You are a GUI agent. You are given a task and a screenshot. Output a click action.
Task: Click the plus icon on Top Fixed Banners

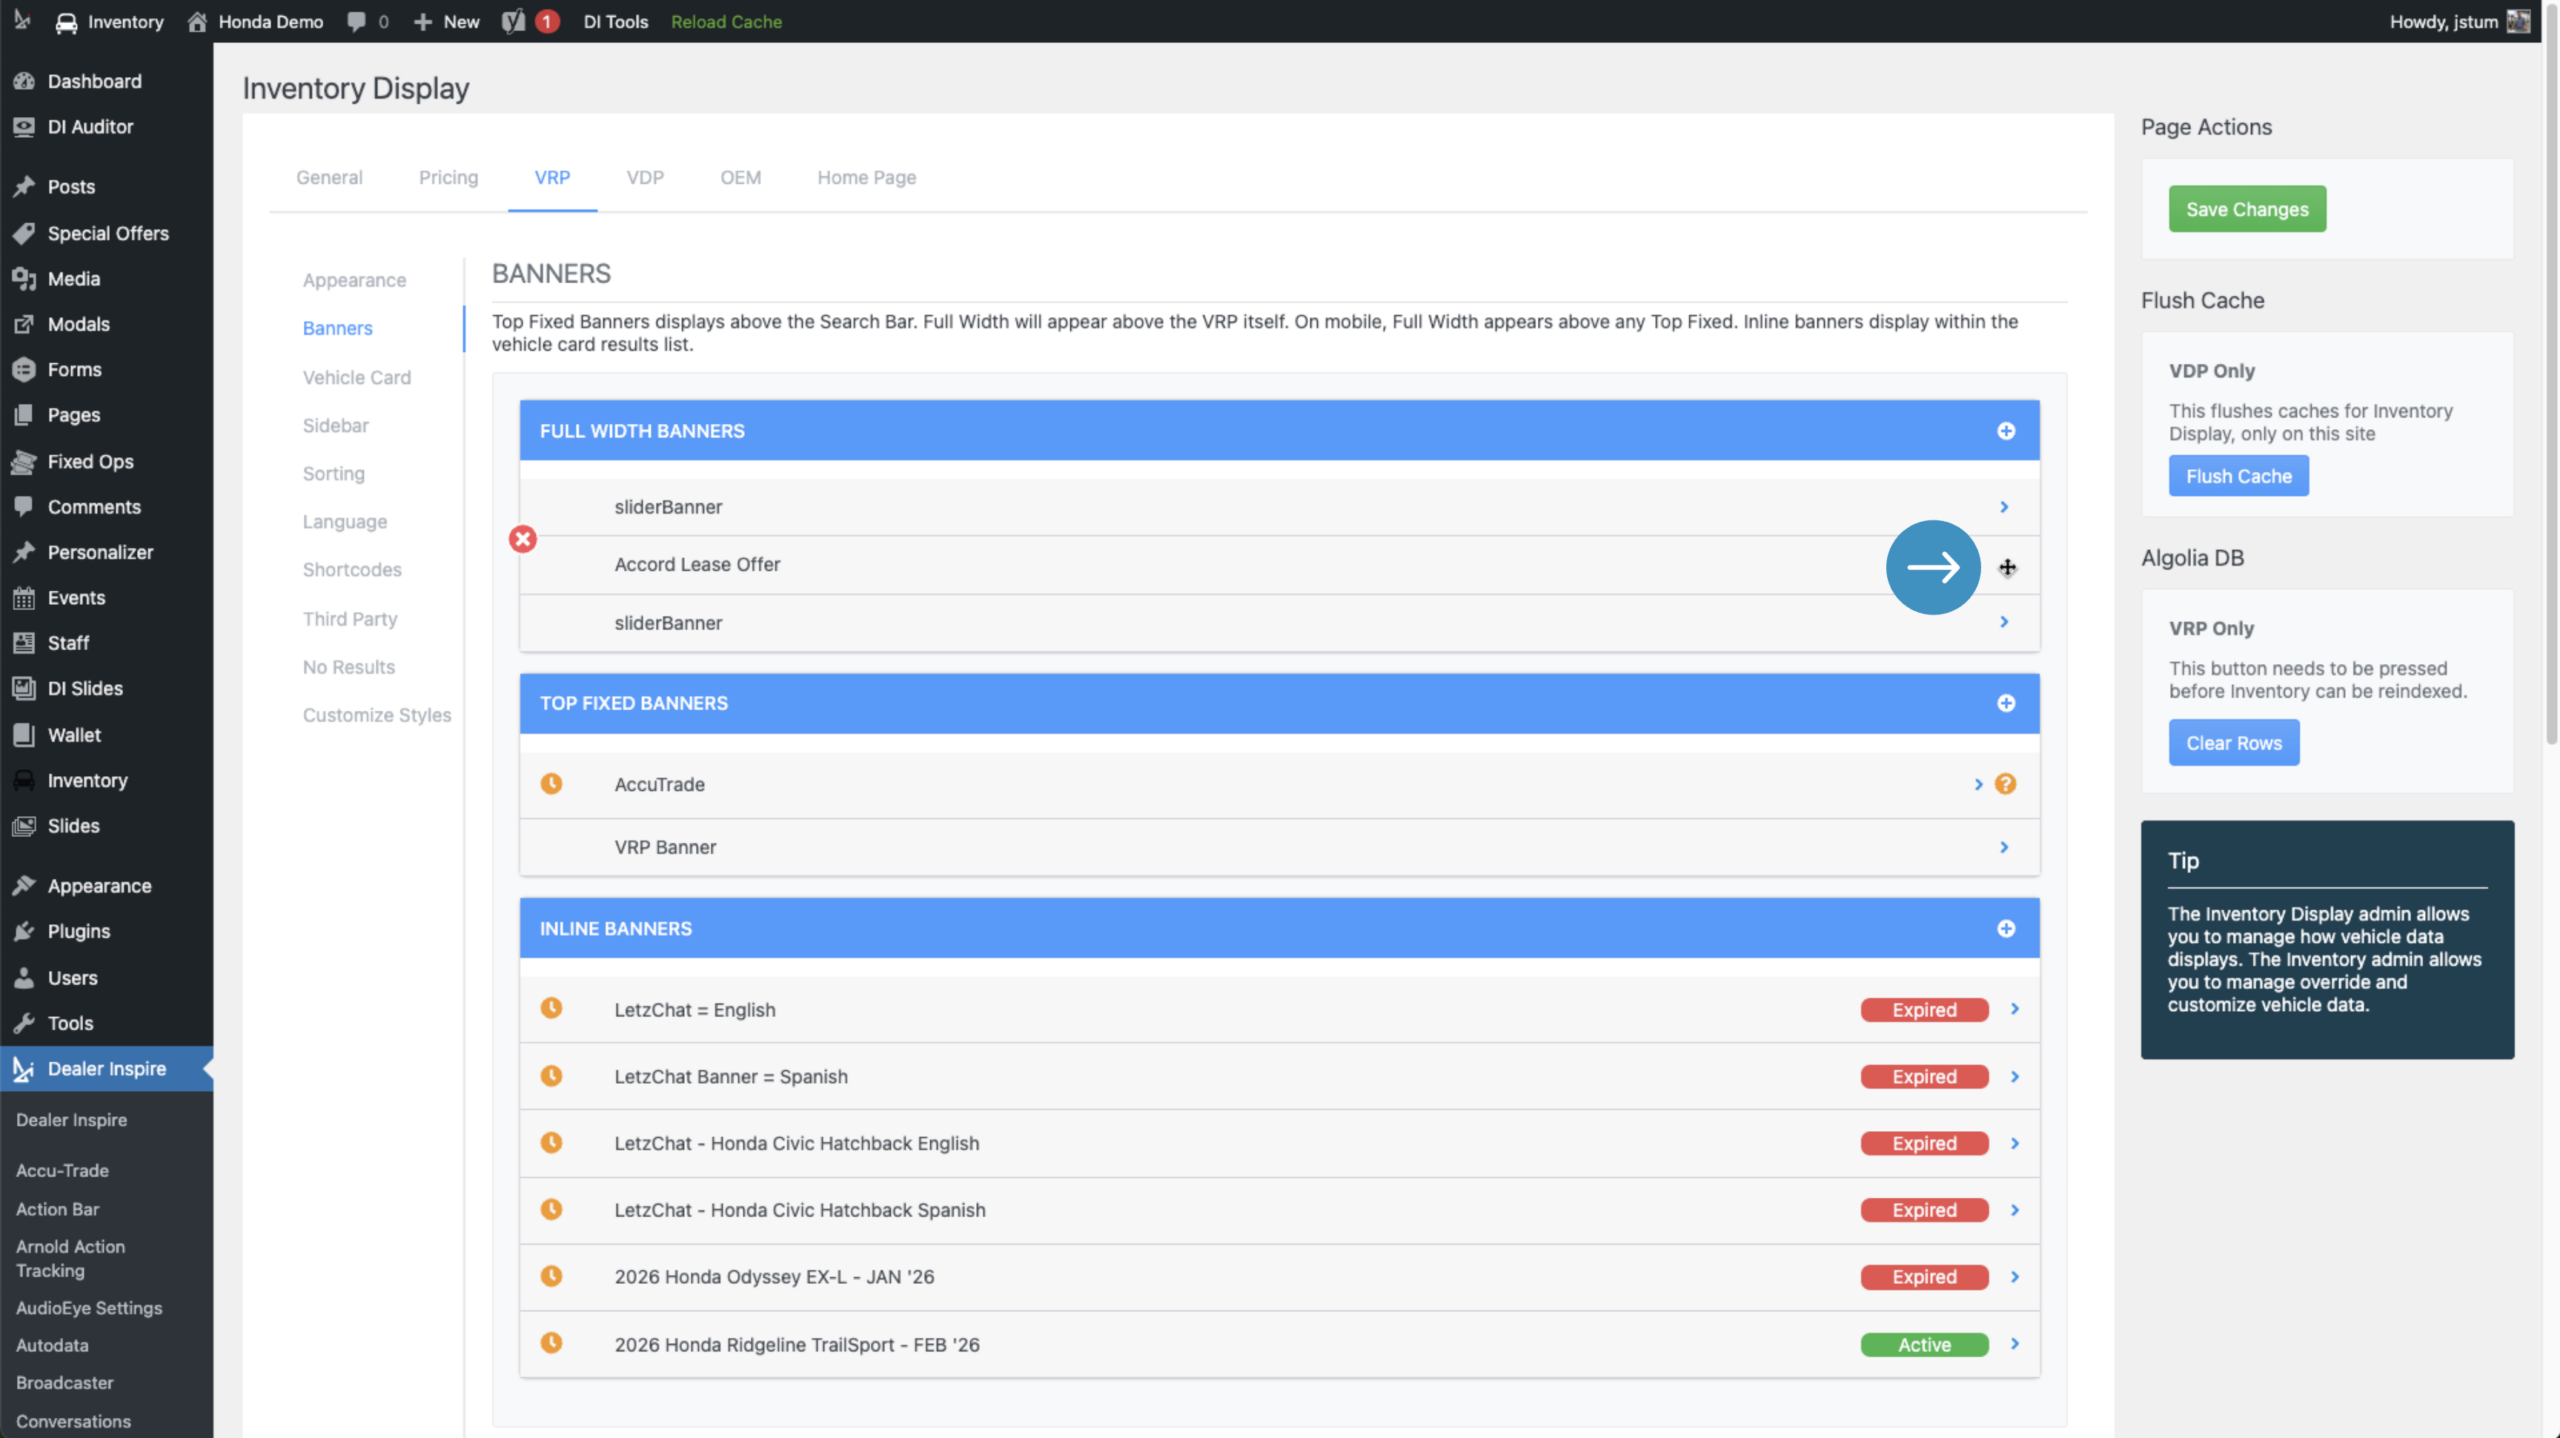click(2006, 703)
